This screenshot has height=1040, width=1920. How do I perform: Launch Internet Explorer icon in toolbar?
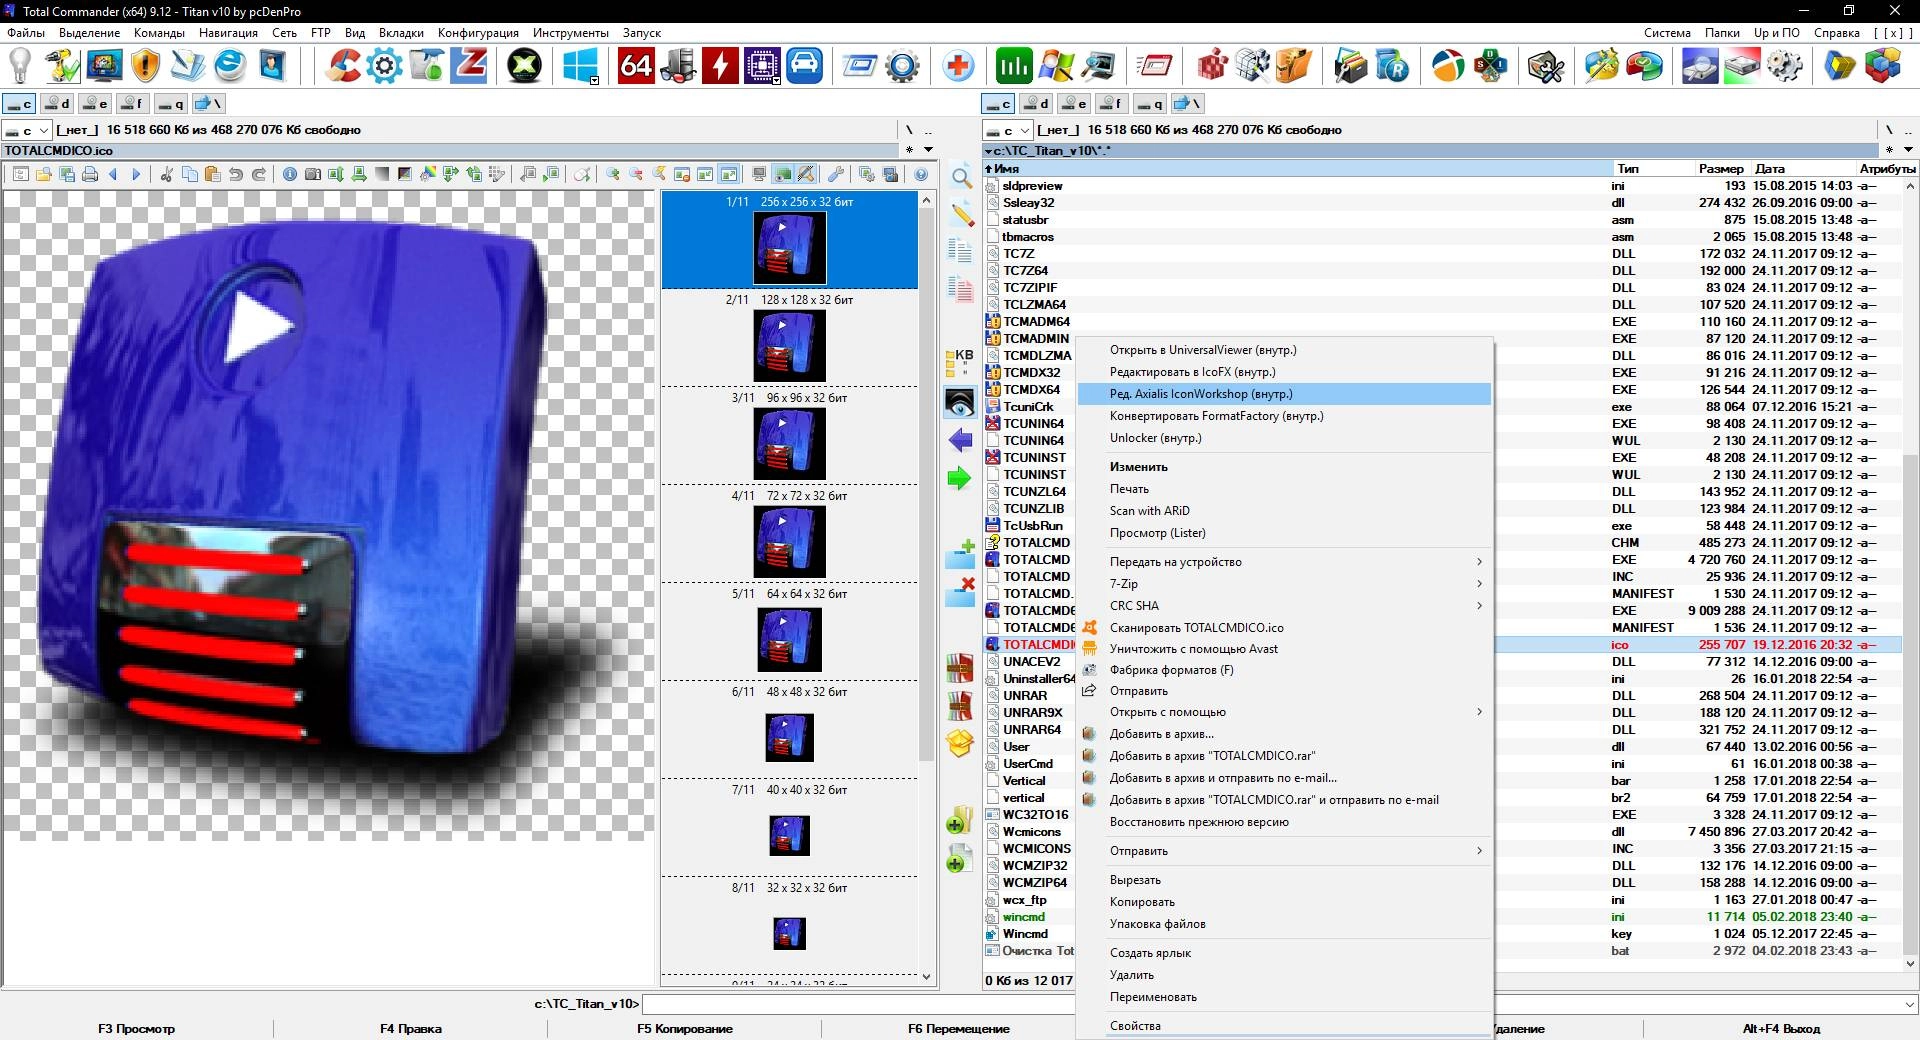pos(230,67)
